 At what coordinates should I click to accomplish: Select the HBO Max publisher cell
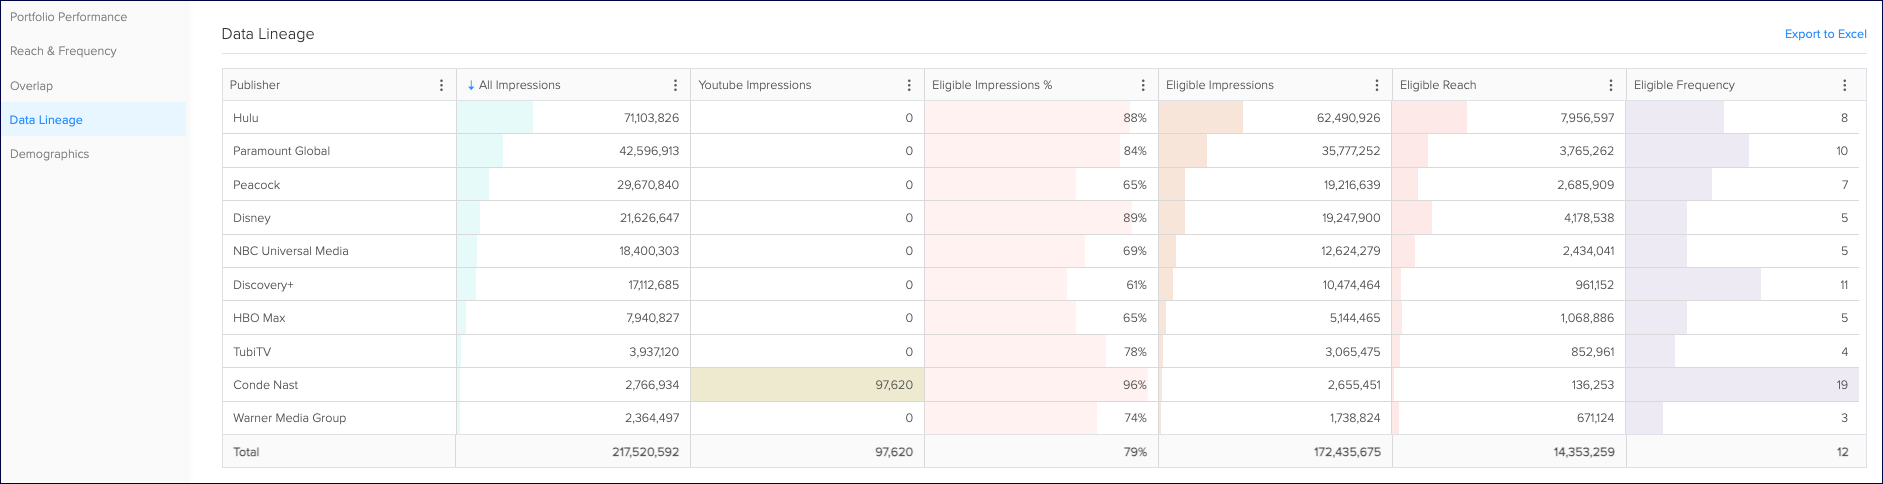339,318
